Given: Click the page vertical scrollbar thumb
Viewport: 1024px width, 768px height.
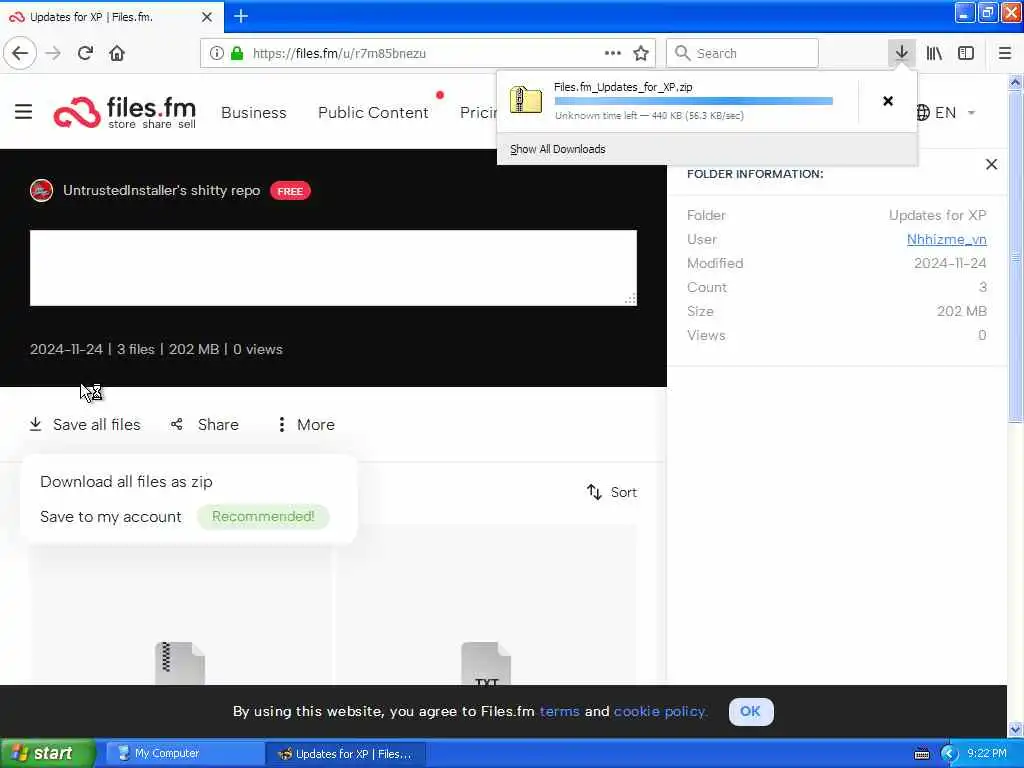Looking at the screenshot, I should (x=1015, y=256).
